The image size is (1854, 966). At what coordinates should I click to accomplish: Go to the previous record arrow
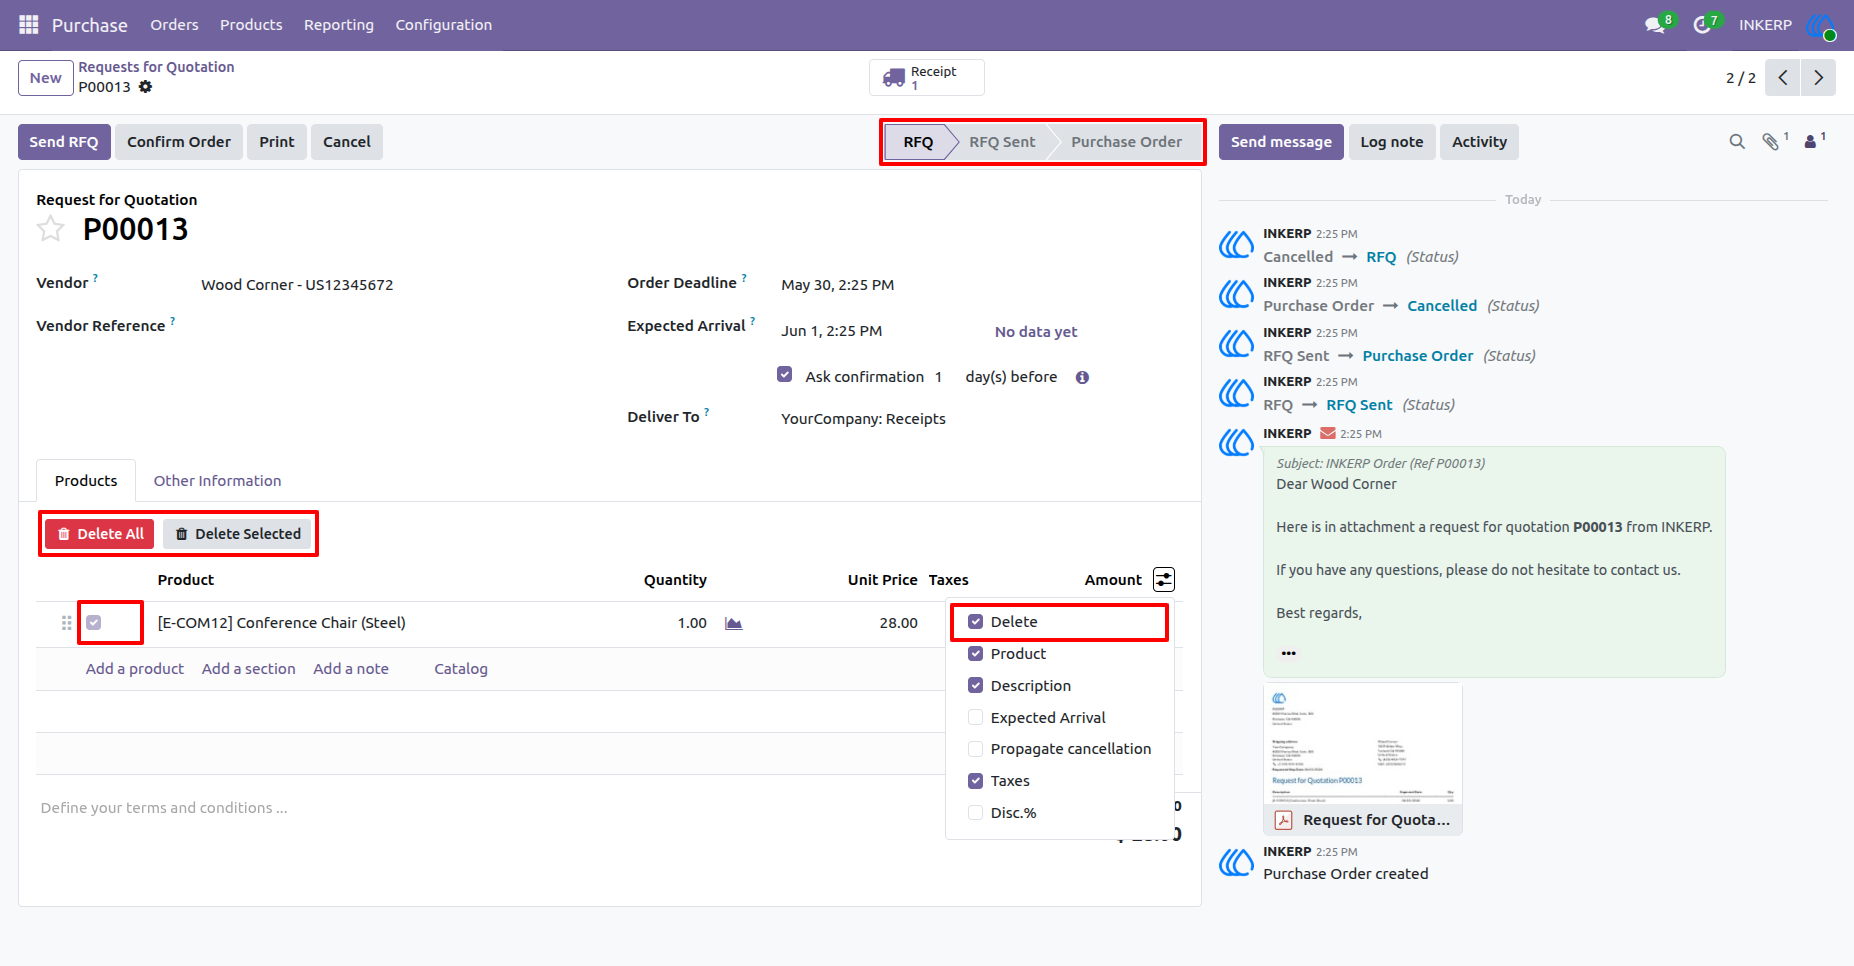1782,78
